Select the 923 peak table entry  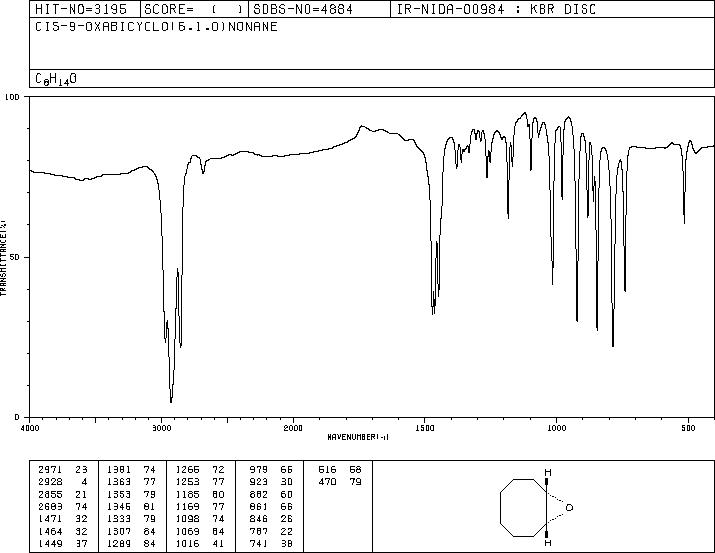tap(271, 482)
